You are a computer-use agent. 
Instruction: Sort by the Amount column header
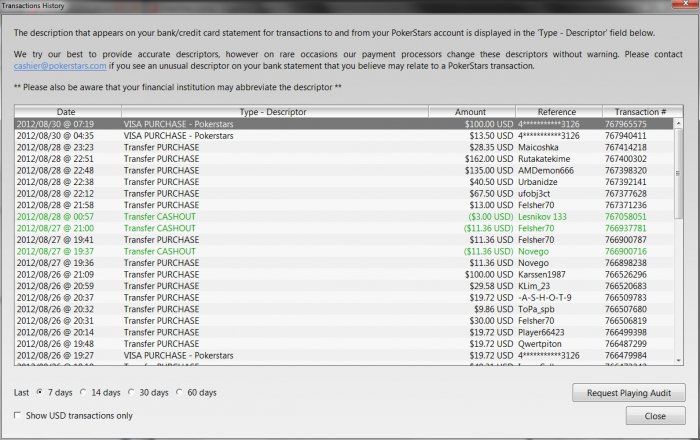tap(472, 112)
